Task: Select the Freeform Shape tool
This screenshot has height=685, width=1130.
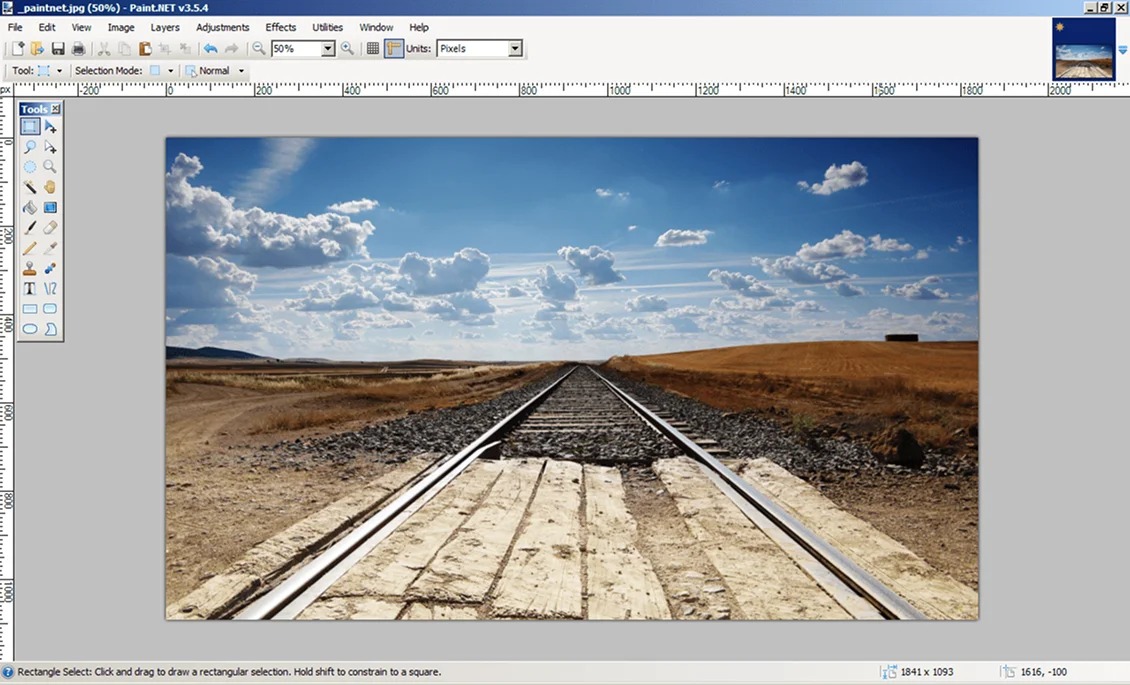Action: tap(50, 329)
